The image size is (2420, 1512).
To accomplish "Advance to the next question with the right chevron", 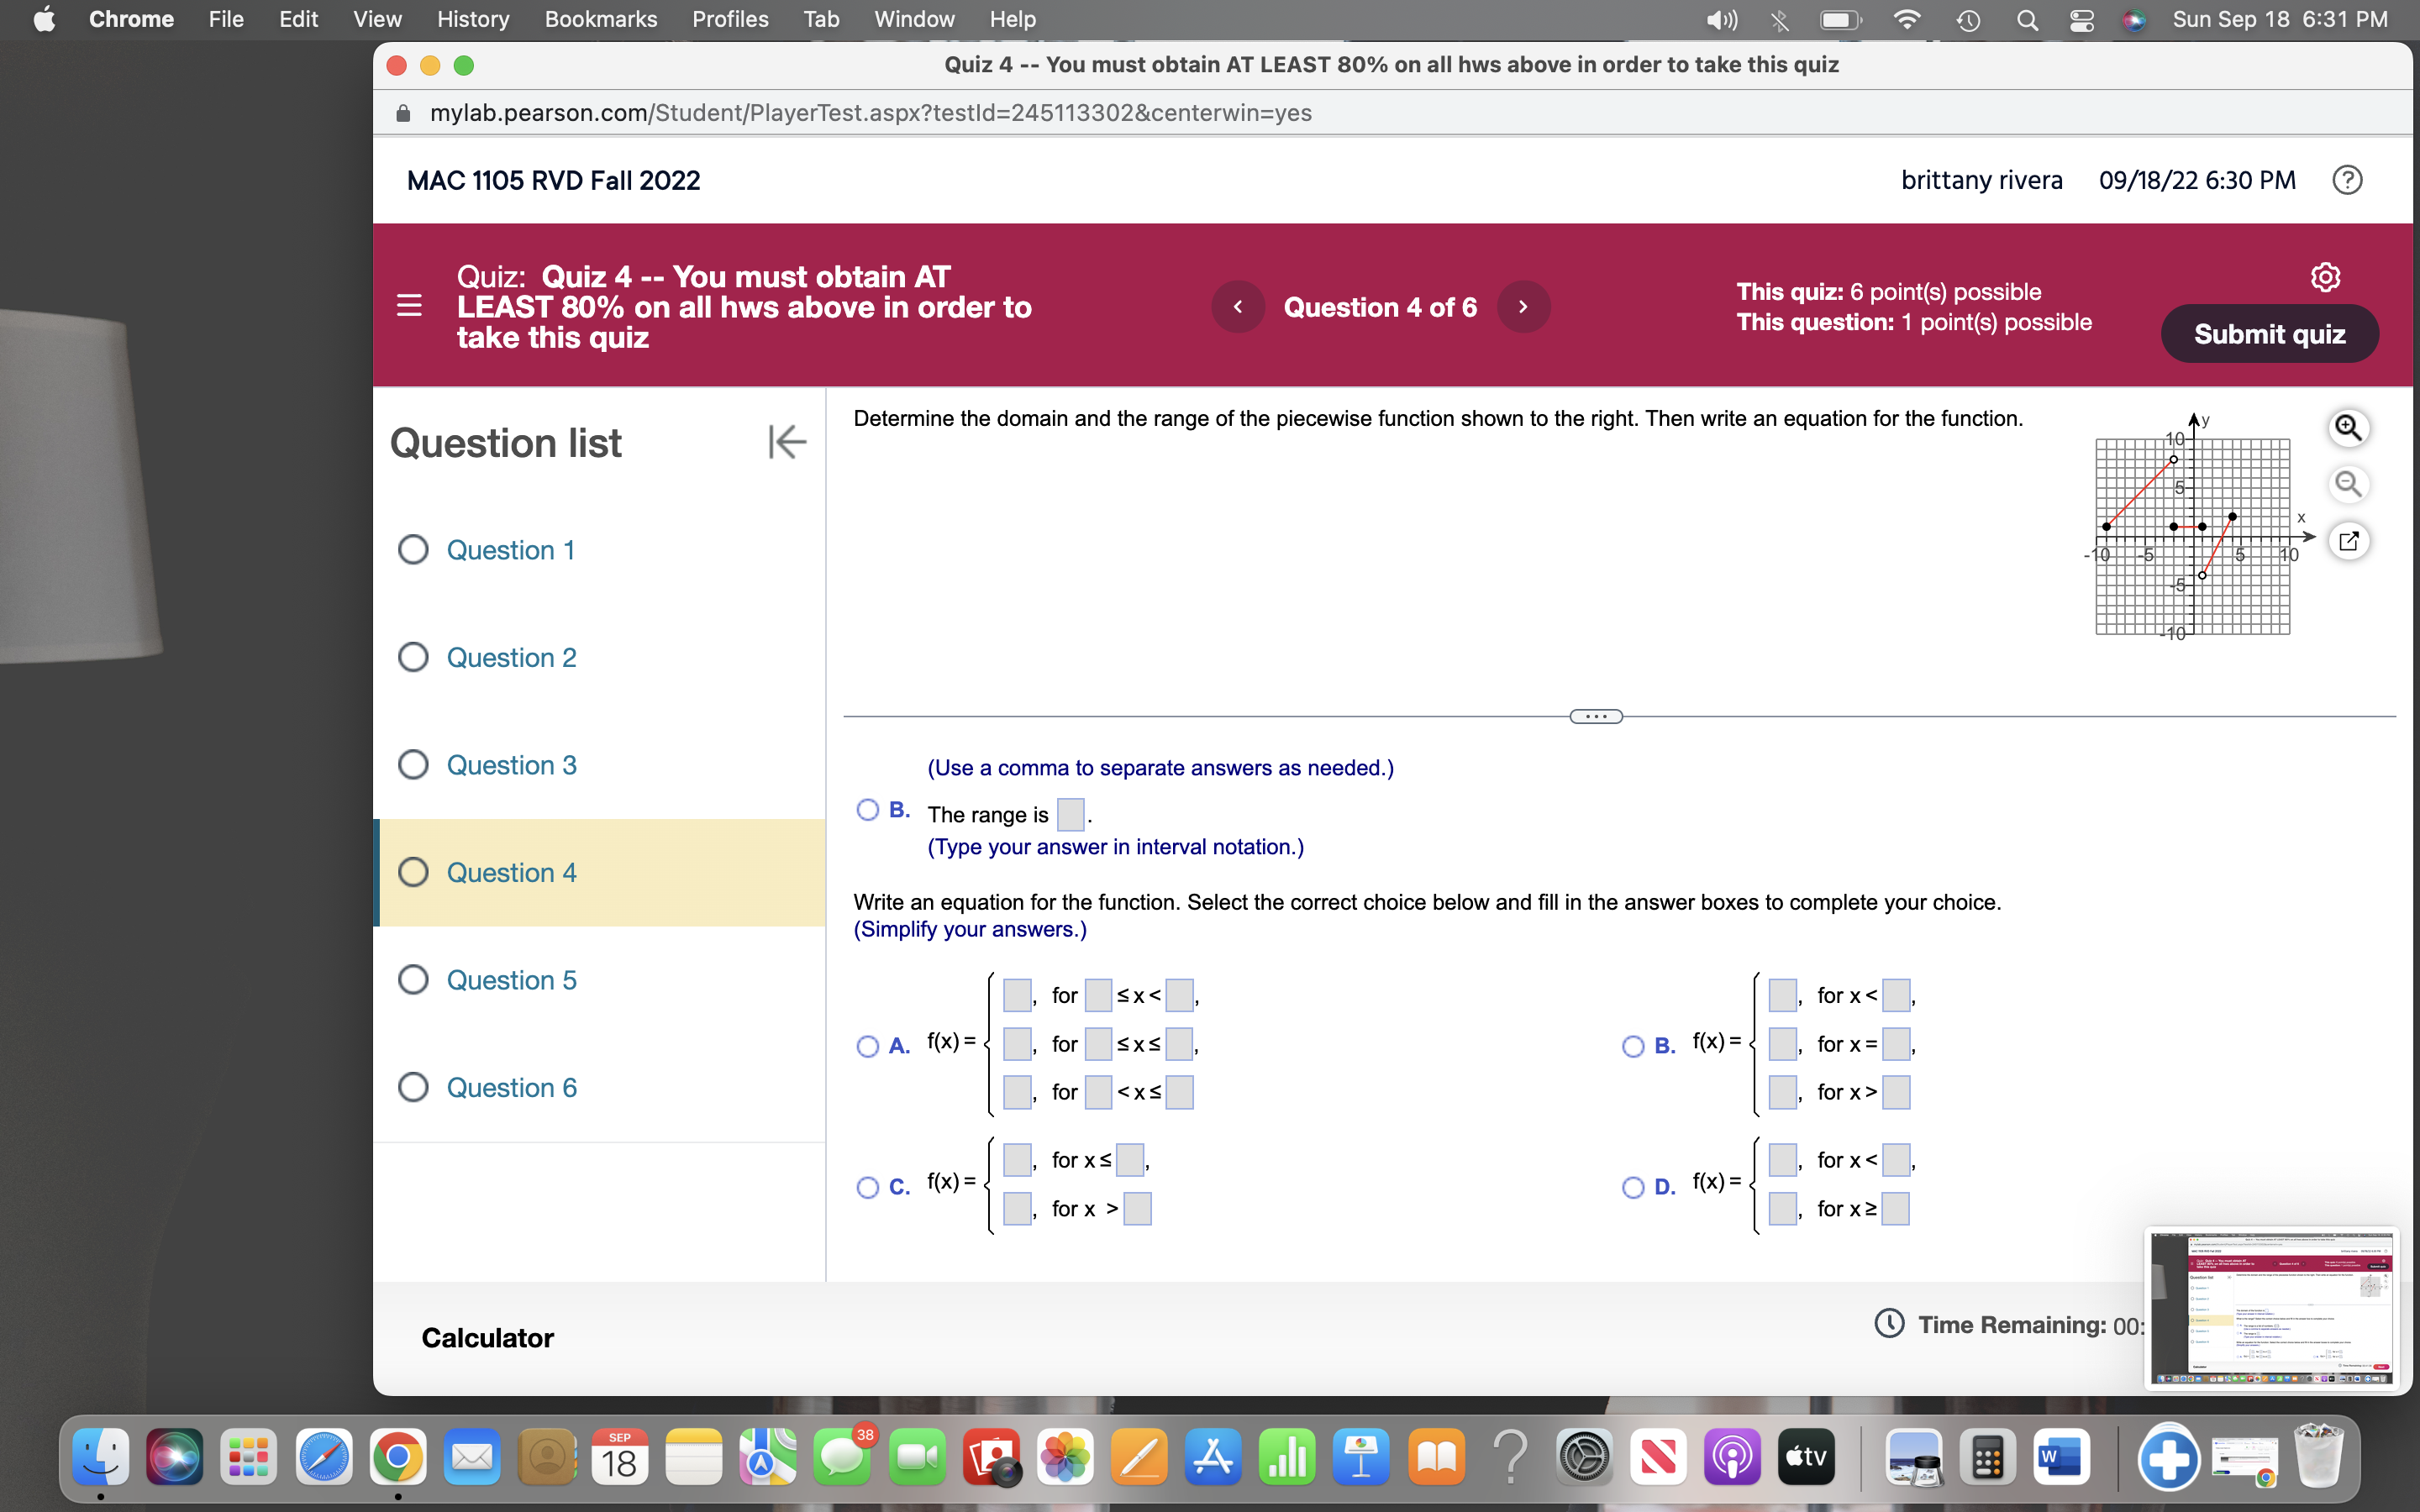I will click(x=1523, y=307).
